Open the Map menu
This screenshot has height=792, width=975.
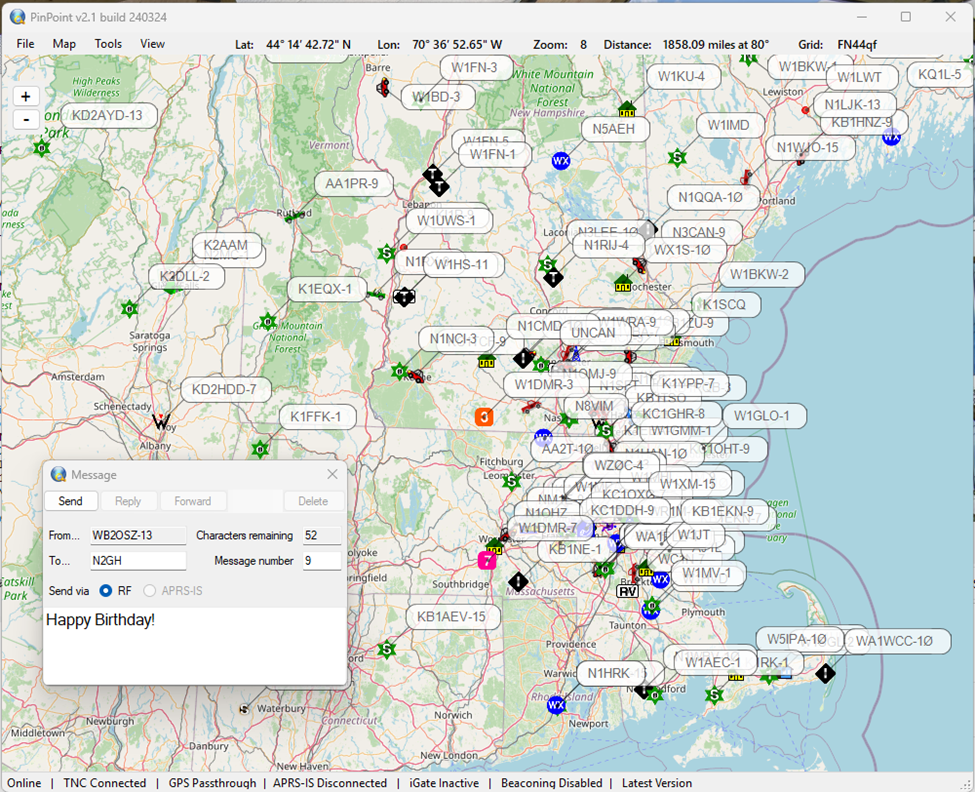click(x=64, y=44)
